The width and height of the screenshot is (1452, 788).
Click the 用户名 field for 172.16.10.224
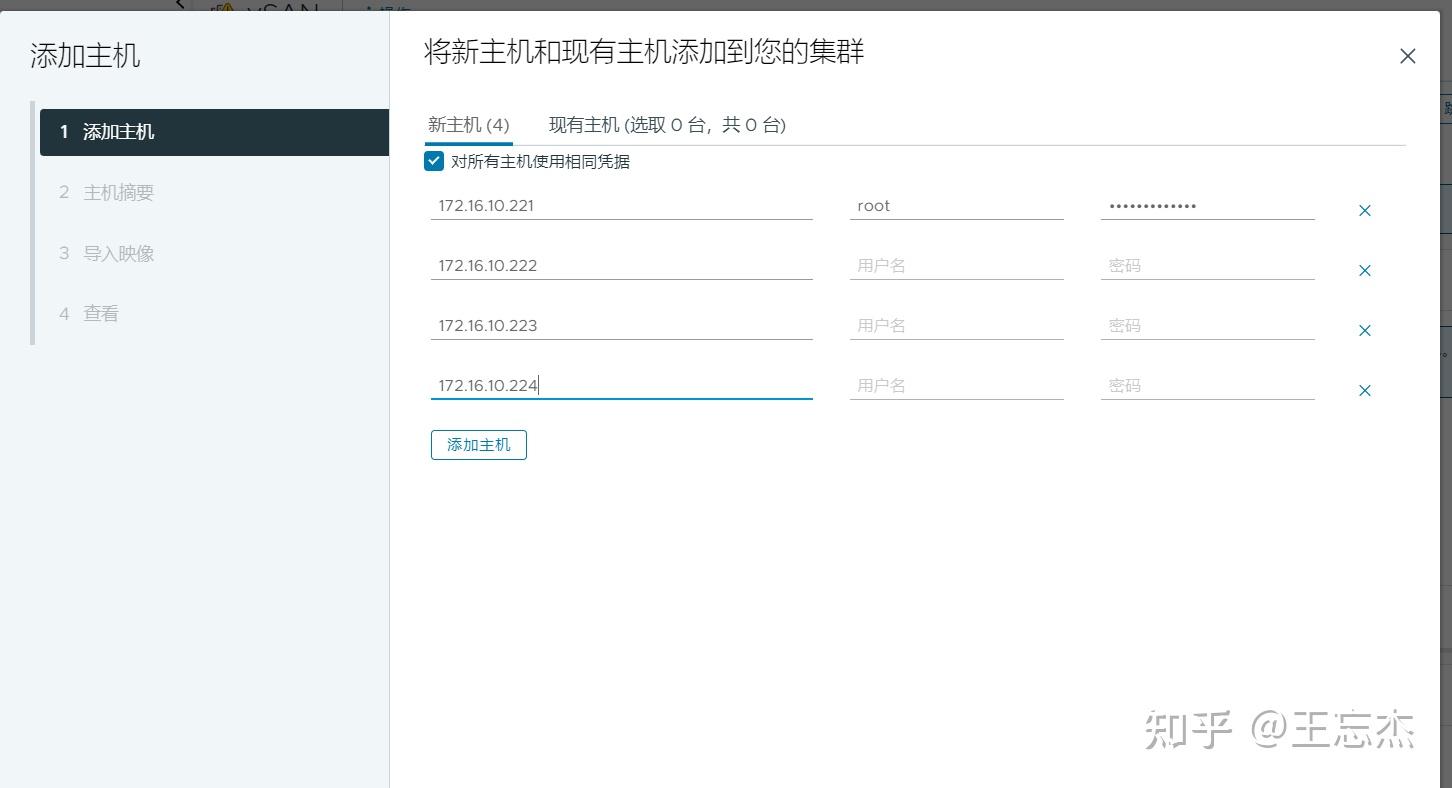[x=956, y=386]
